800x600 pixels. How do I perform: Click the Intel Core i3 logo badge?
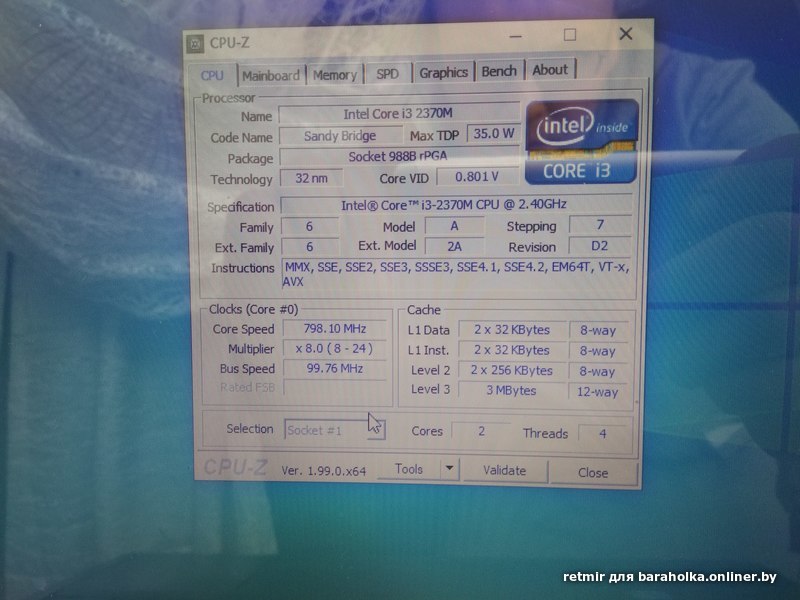click(582, 142)
